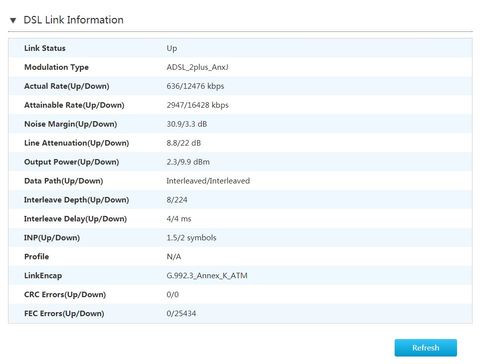Viewport: 480px width, 364px height.
Task: Select the 8.8/22 dB value
Action: coord(184,143)
